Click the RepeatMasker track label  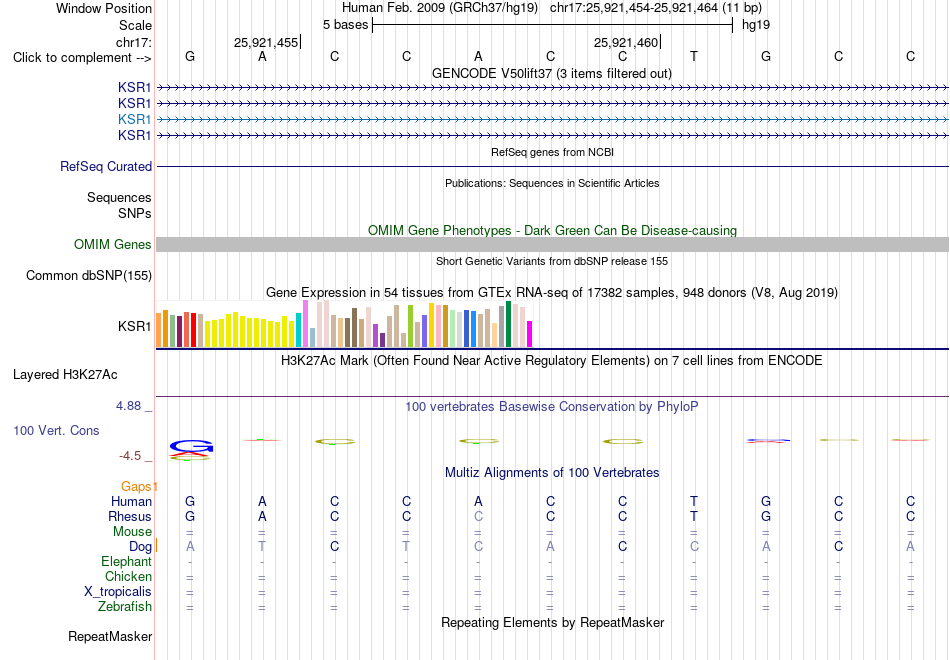pyautogui.click(x=110, y=636)
